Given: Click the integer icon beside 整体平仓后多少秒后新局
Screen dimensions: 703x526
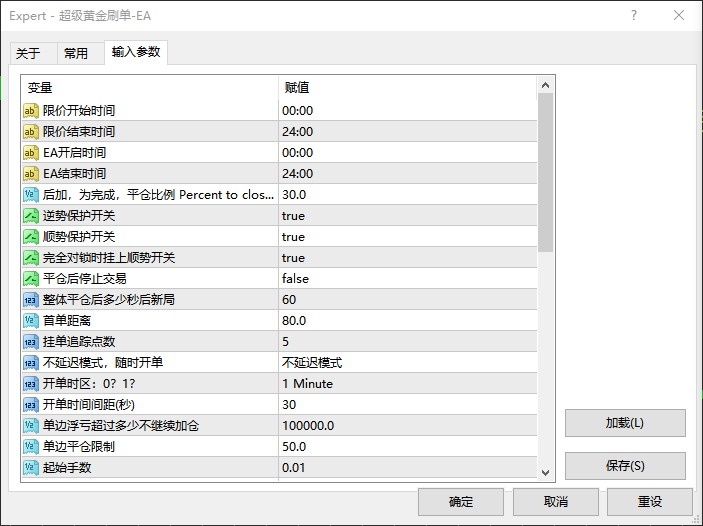Looking at the screenshot, I should (x=31, y=300).
